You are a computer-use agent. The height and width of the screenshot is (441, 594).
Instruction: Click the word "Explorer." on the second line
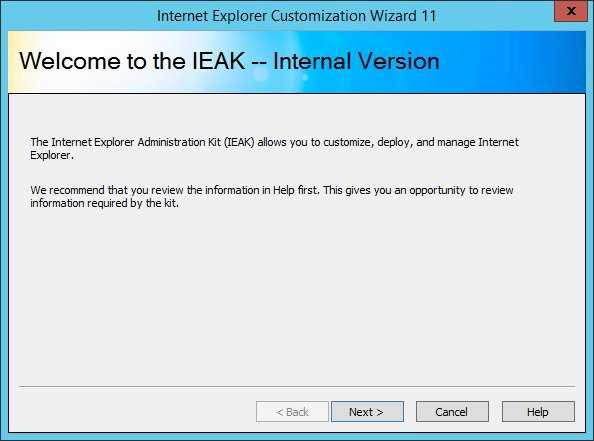pyautogui.click(x=52, y=155)
